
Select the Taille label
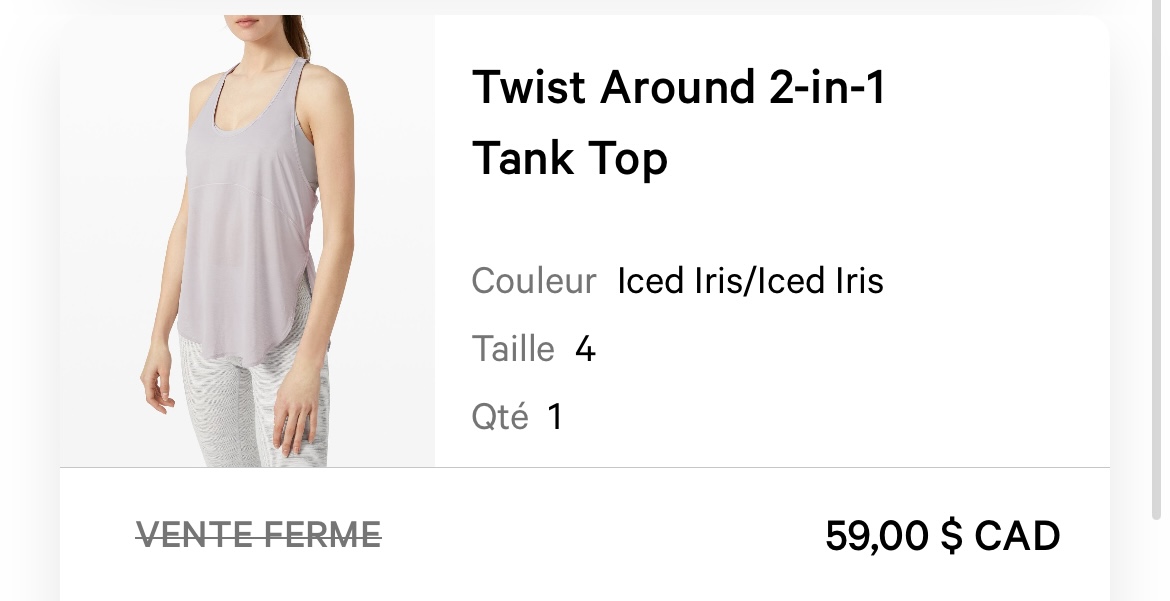click(513, 349)
